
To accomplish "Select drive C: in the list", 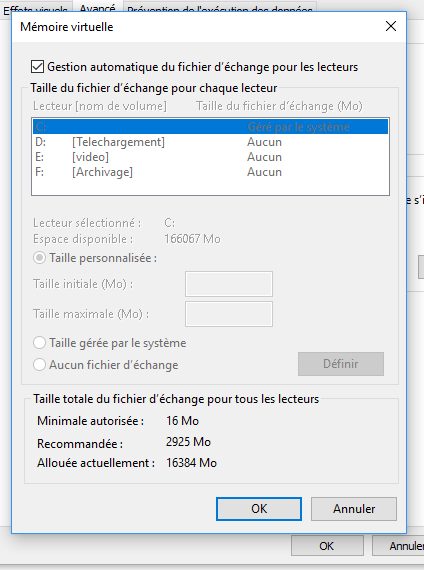I will coord(210,127).
